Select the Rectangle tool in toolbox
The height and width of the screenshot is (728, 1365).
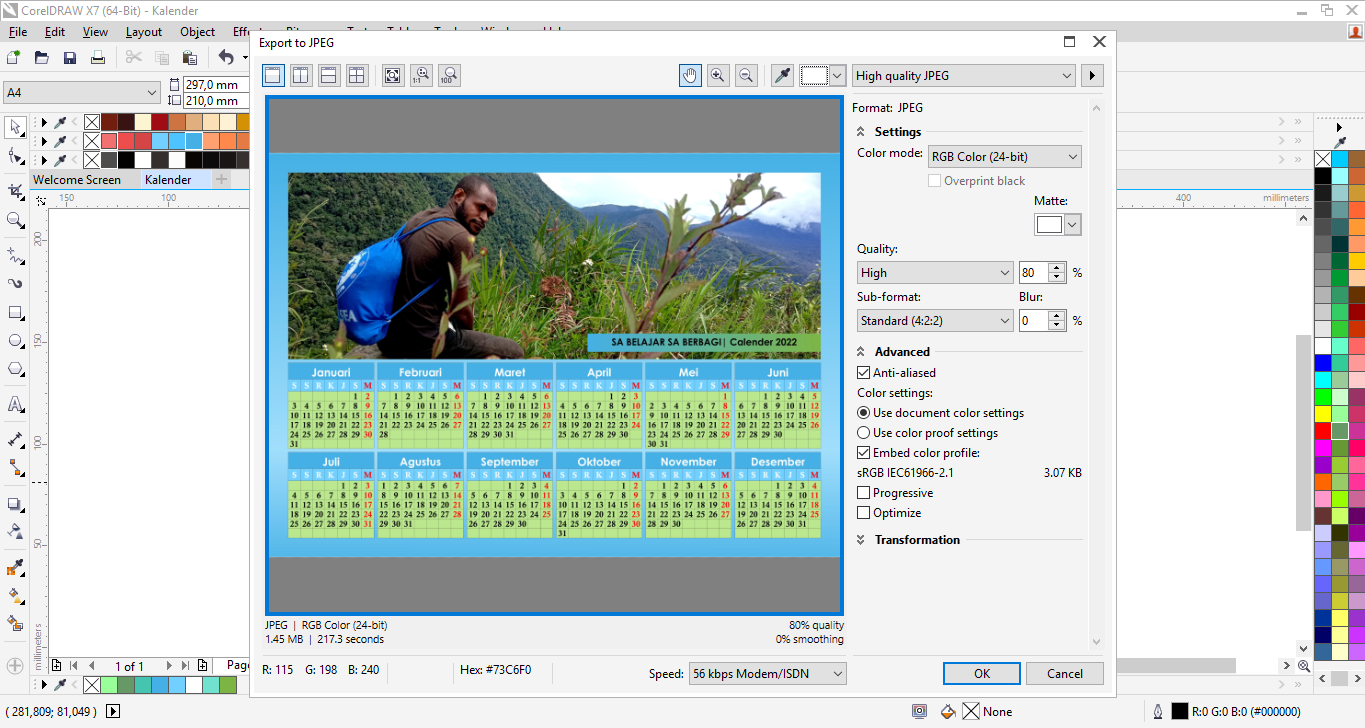15,313
